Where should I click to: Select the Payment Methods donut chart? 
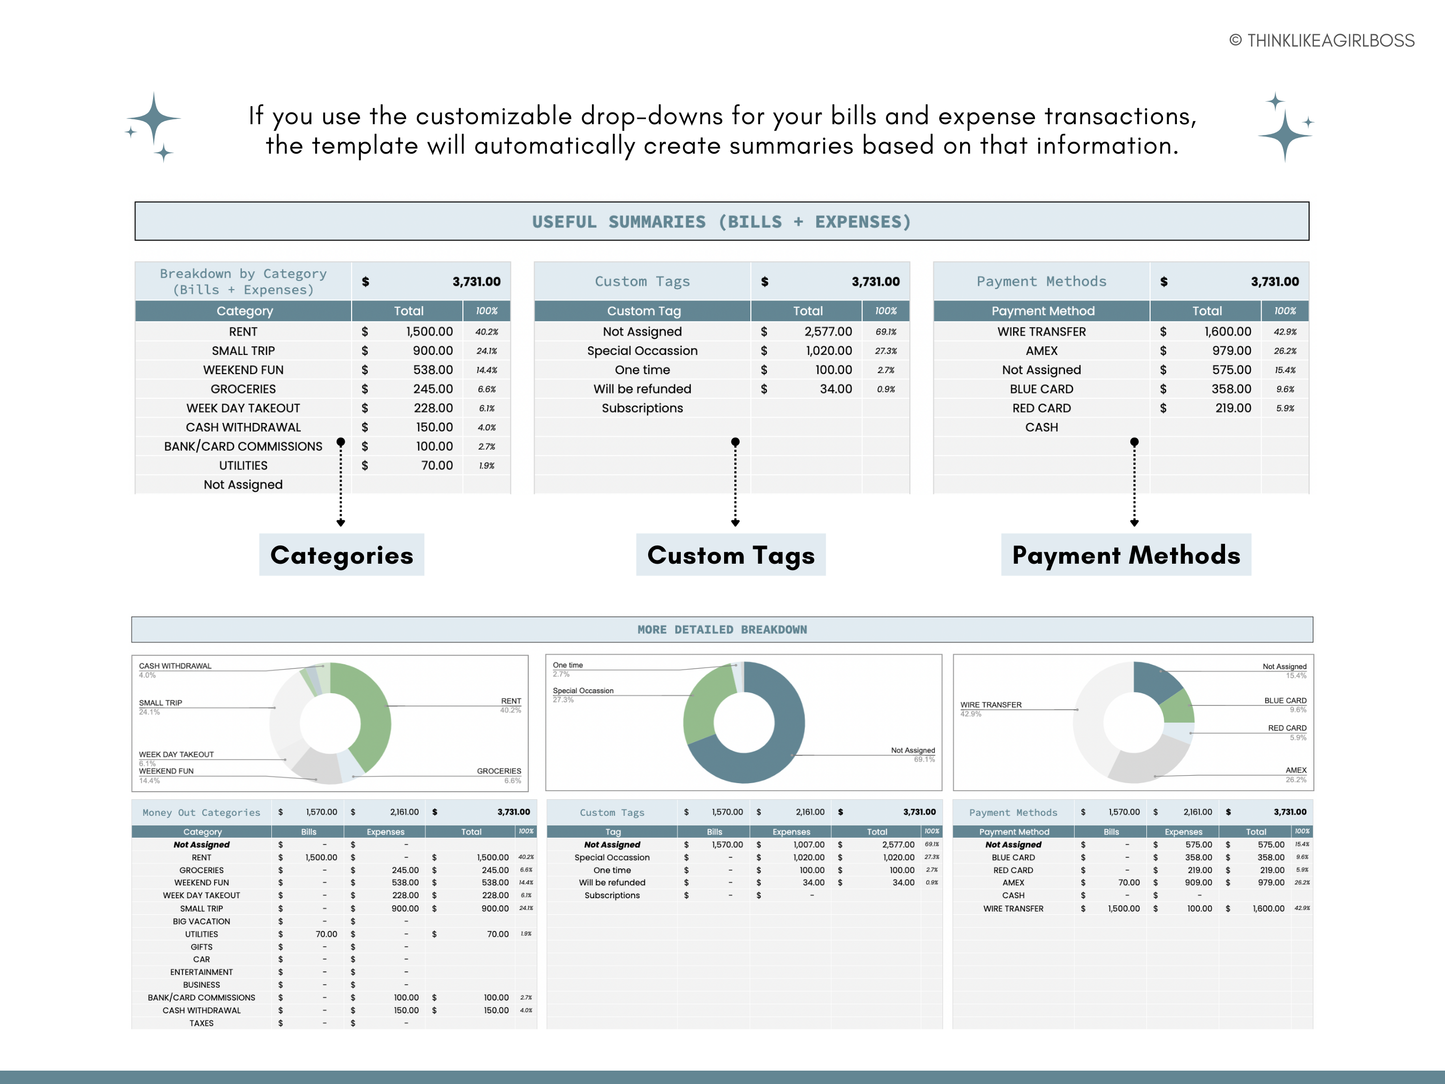tap(1134, 722)
